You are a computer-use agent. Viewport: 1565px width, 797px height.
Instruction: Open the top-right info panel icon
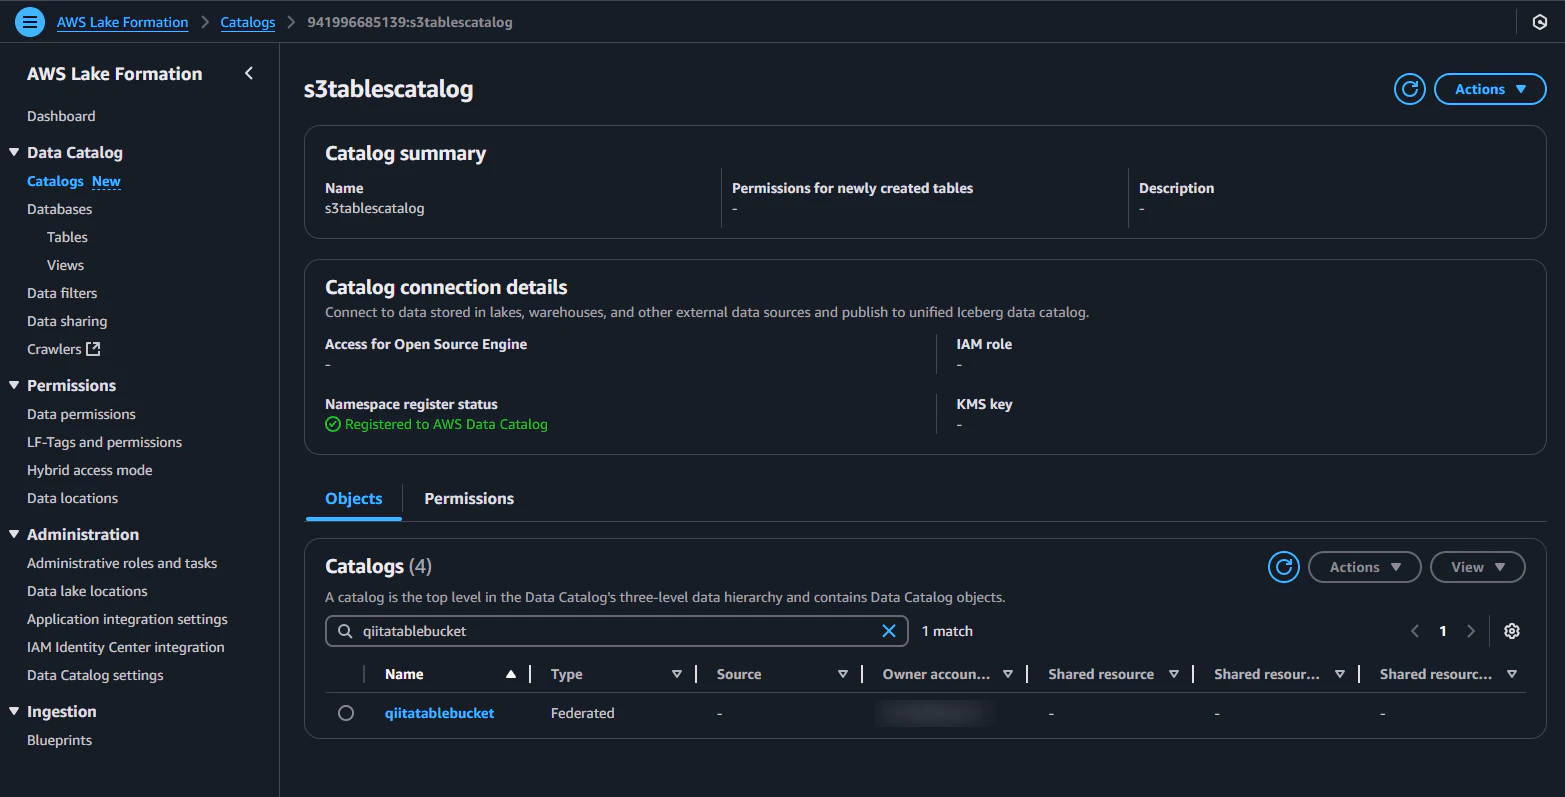click(1540, 22)
